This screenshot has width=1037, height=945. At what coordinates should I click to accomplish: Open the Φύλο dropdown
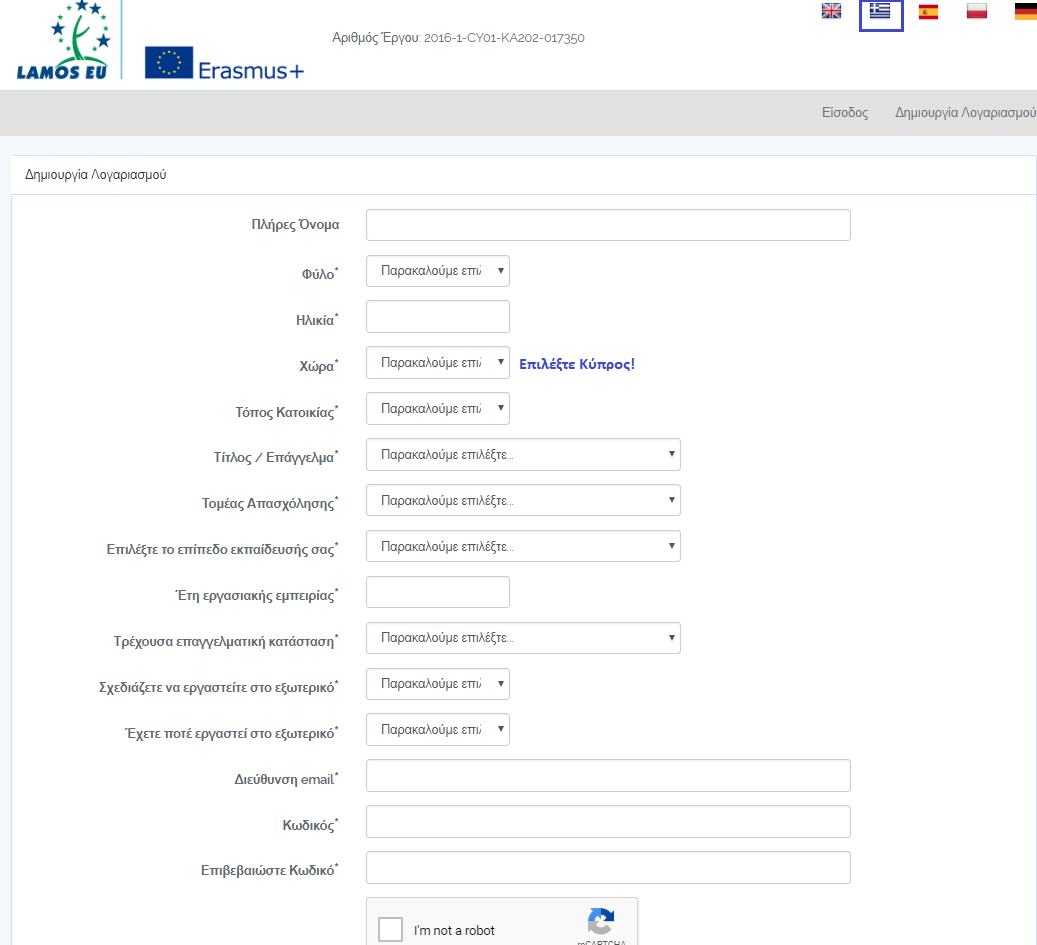pos(438,271)
